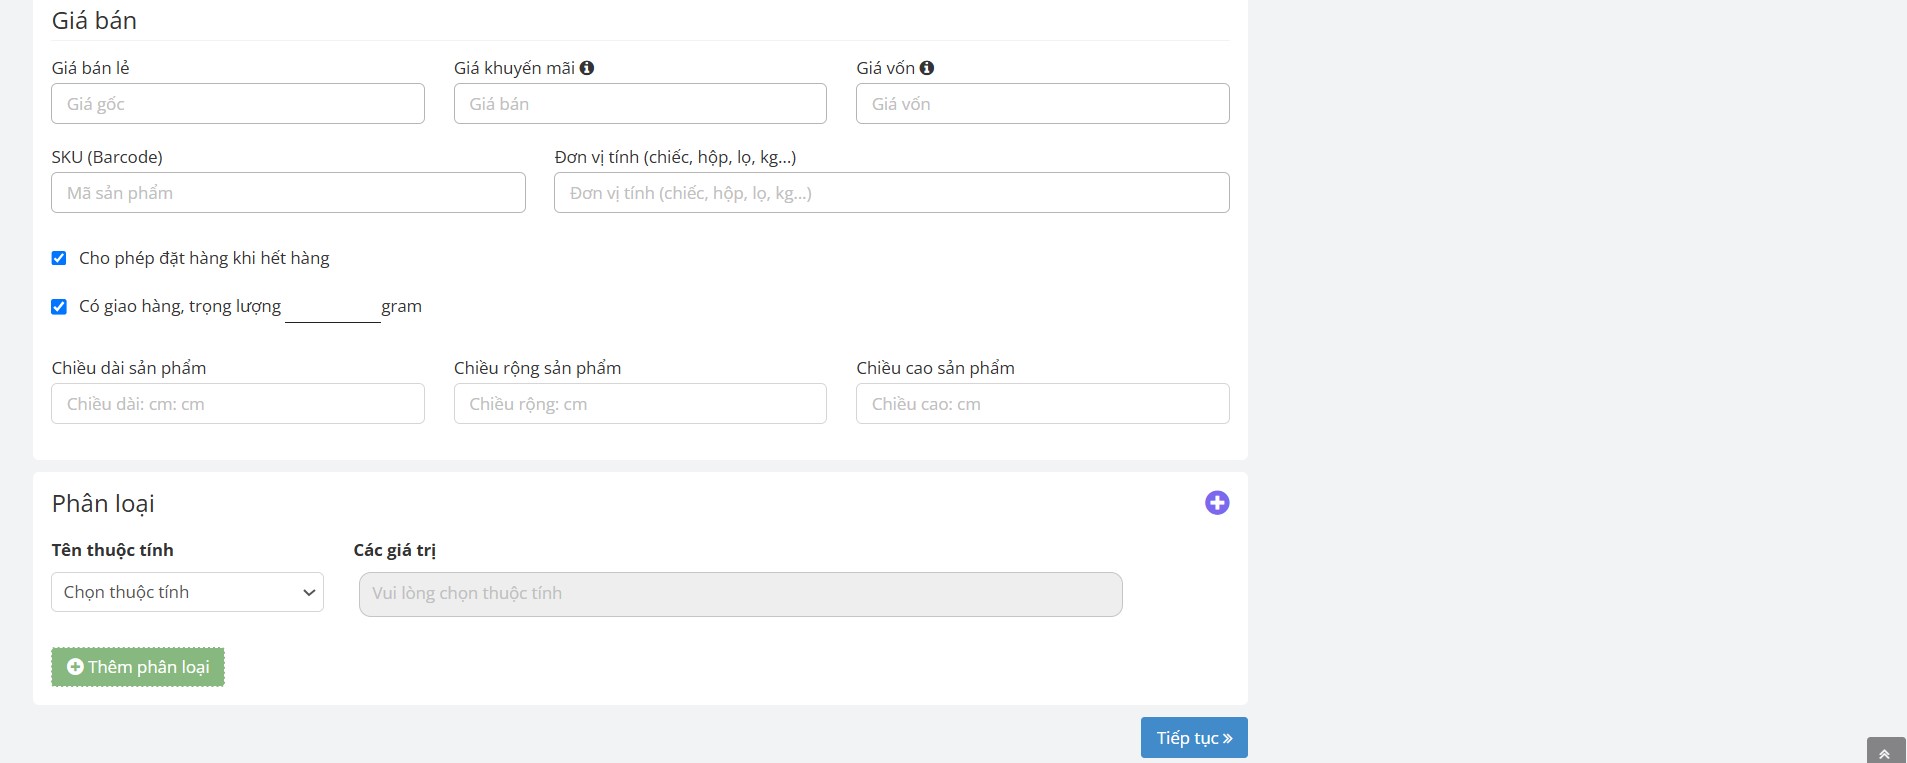Image resolution: width=1907 pixels, height=763 pixels.
Task: Open the Chọn thuộc tính dropdown
Action: 187,592
